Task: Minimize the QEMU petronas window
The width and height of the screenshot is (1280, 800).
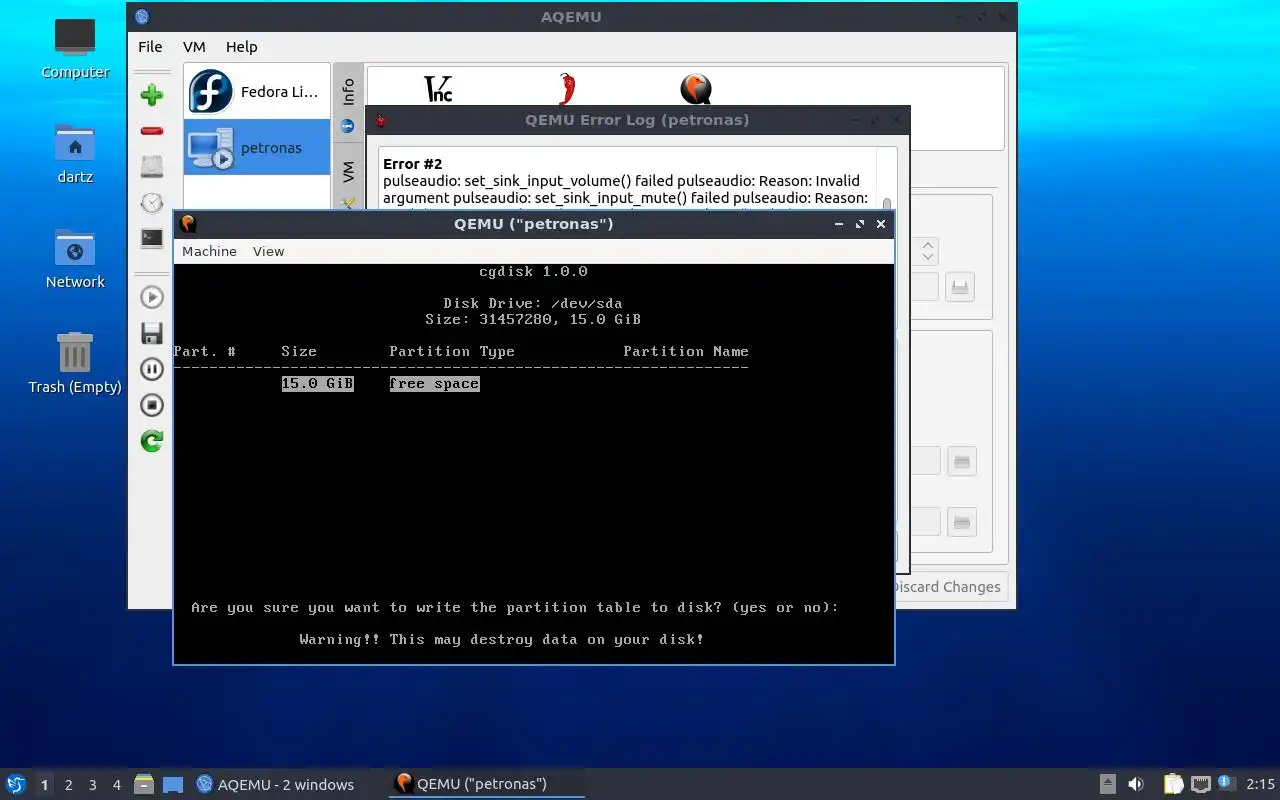Action: [x=839, y=224]
